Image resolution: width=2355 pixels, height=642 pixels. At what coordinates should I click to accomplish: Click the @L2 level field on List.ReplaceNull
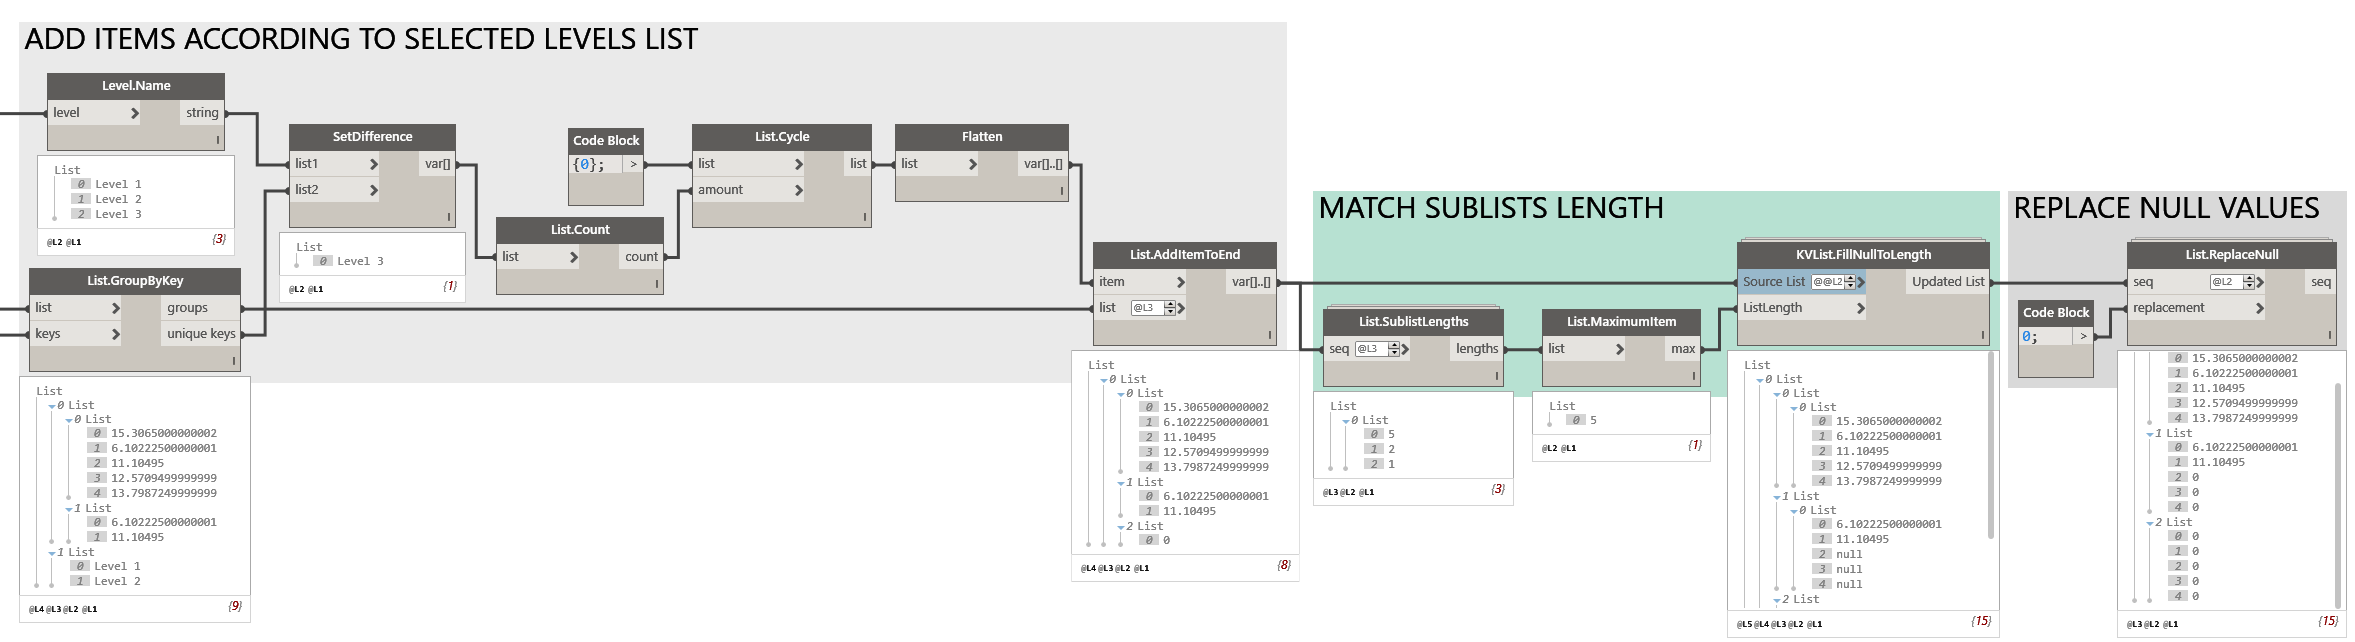[2226, 282]
